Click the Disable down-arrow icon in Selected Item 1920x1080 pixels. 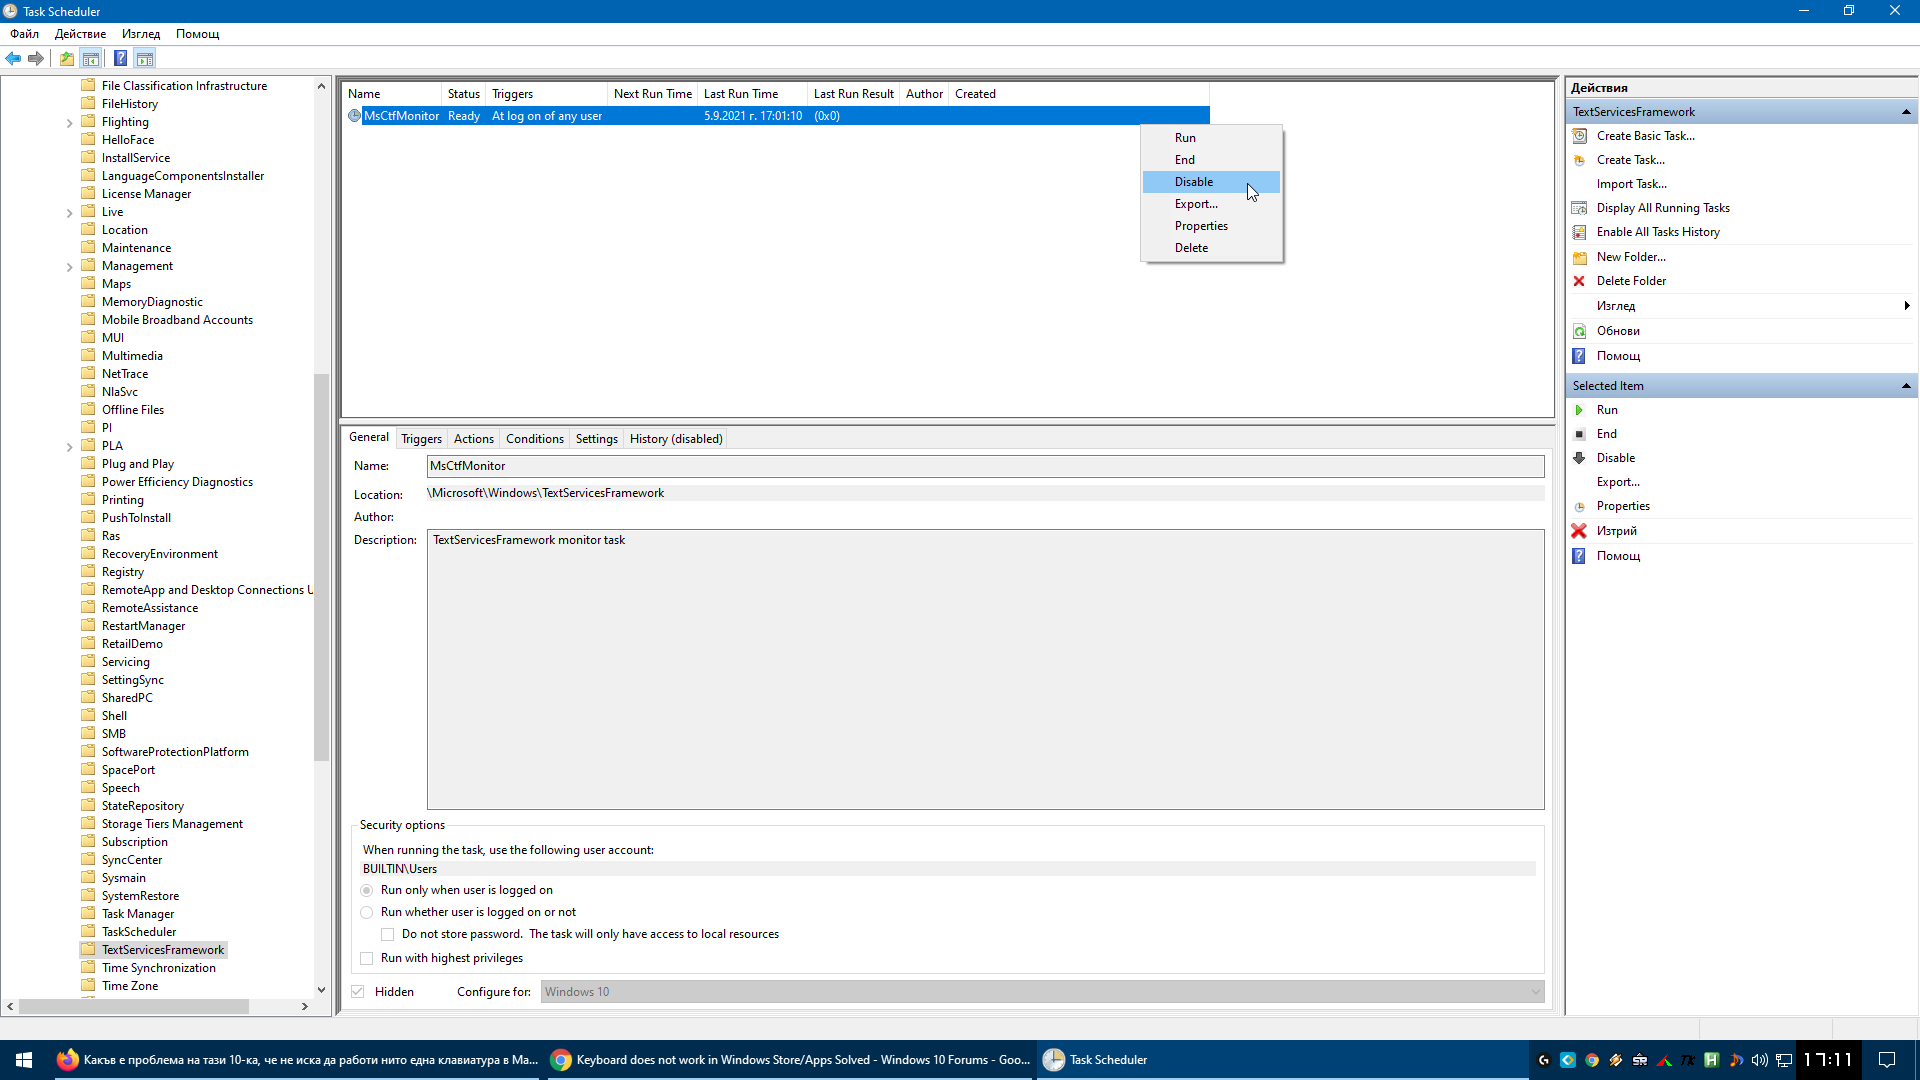1580,458
